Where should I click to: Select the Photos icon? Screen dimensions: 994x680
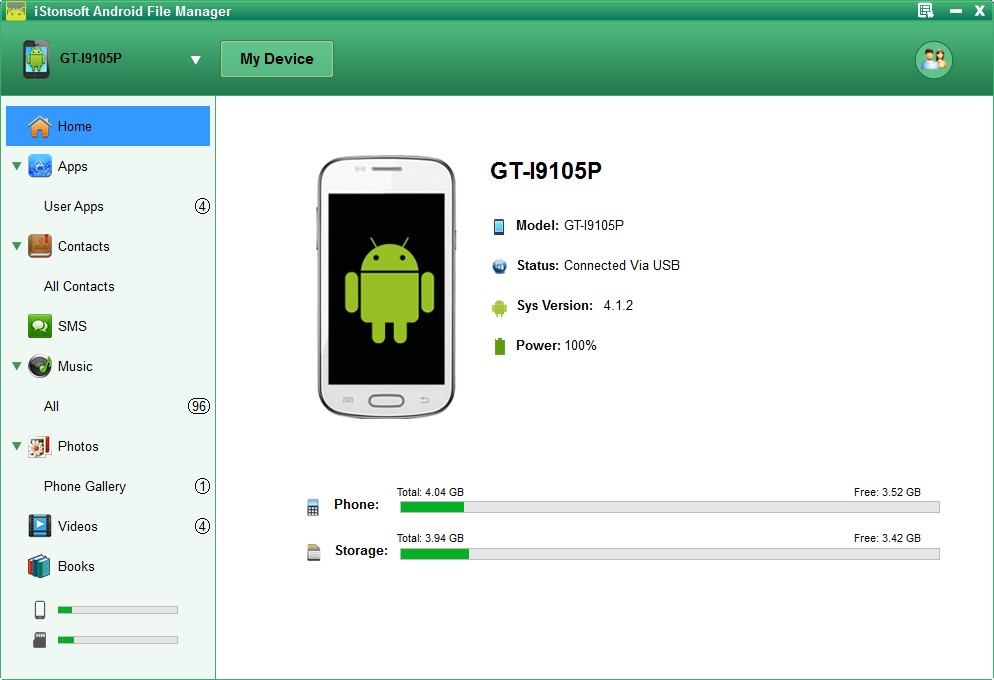pyautogui.click(x=39, y=446)
